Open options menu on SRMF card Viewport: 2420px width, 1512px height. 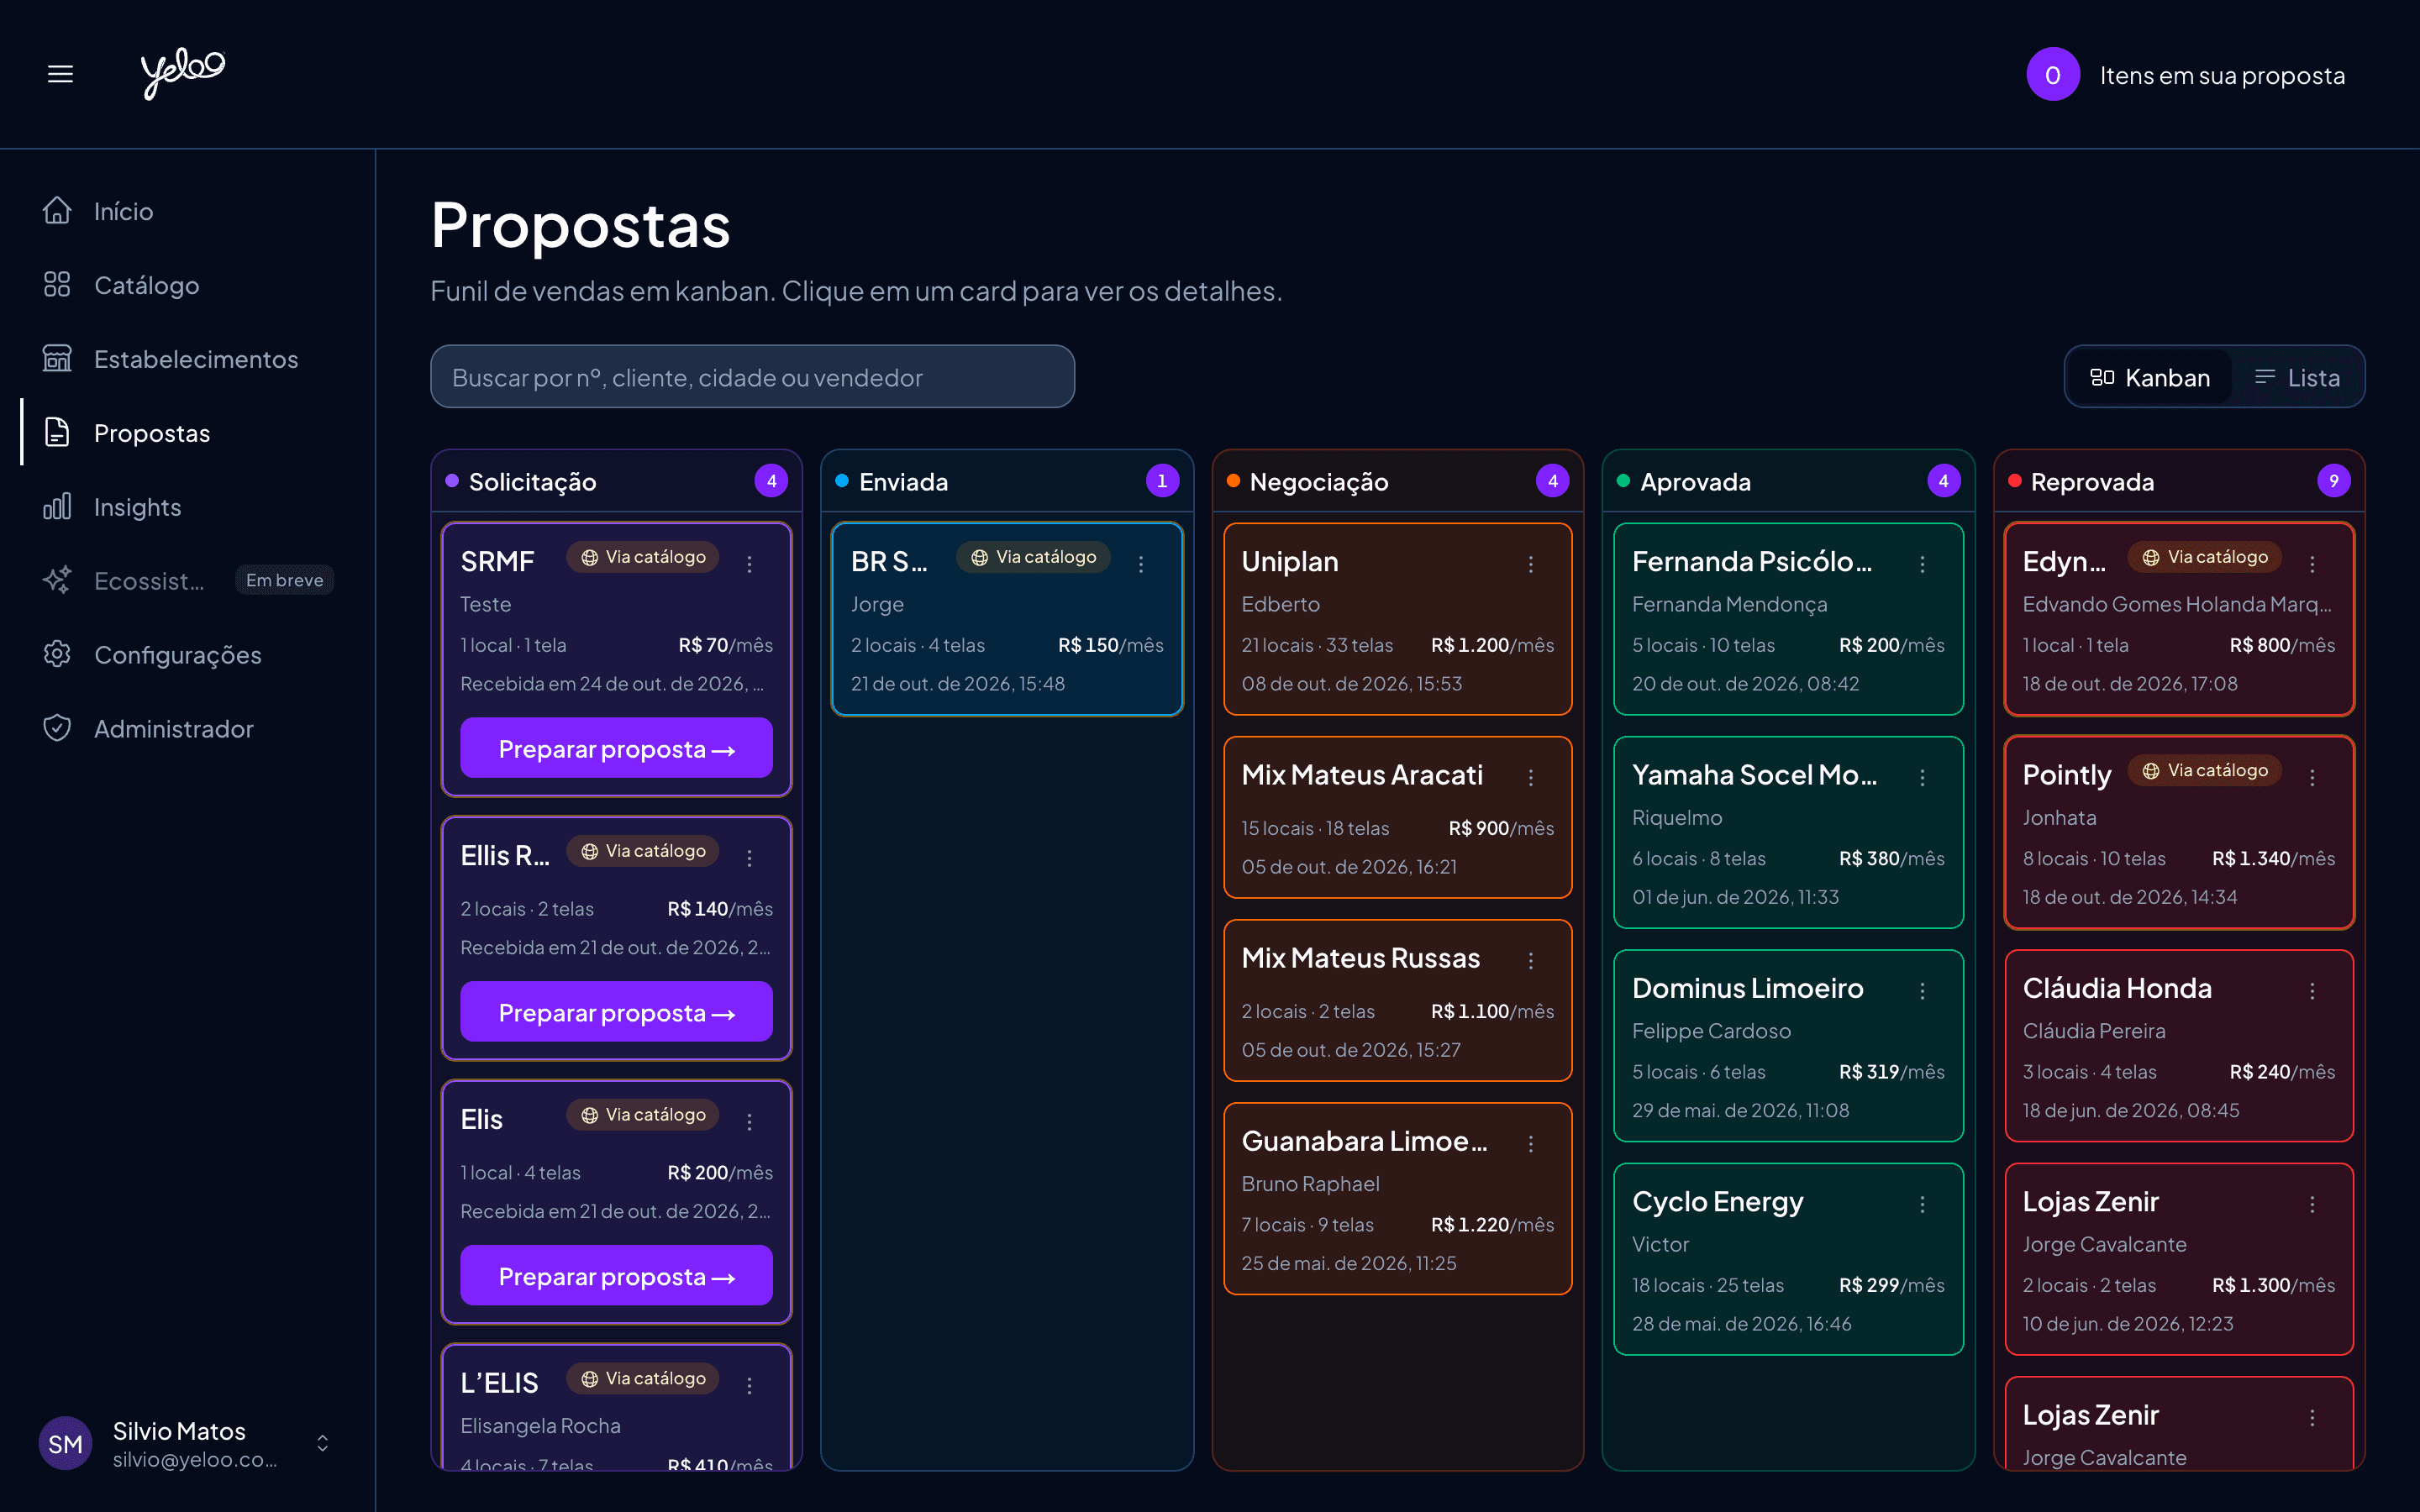(x=749, y=564)
